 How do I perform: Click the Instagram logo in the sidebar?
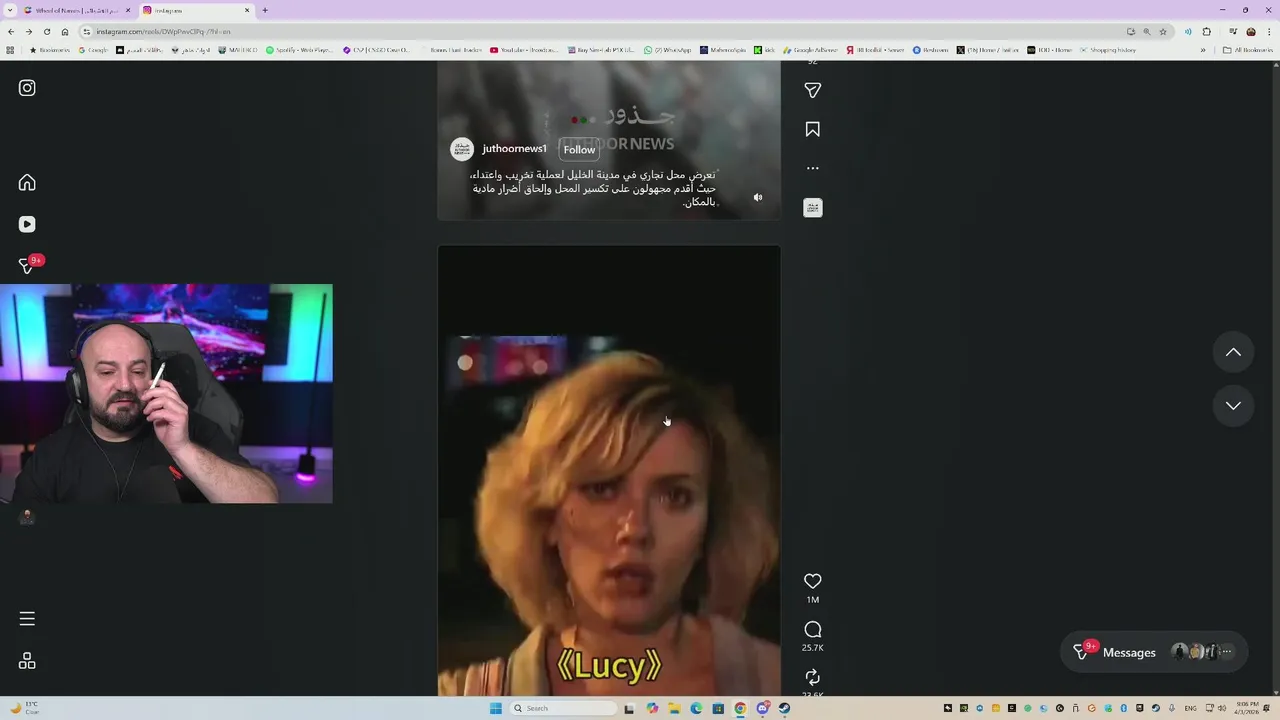tap(27, 88)
